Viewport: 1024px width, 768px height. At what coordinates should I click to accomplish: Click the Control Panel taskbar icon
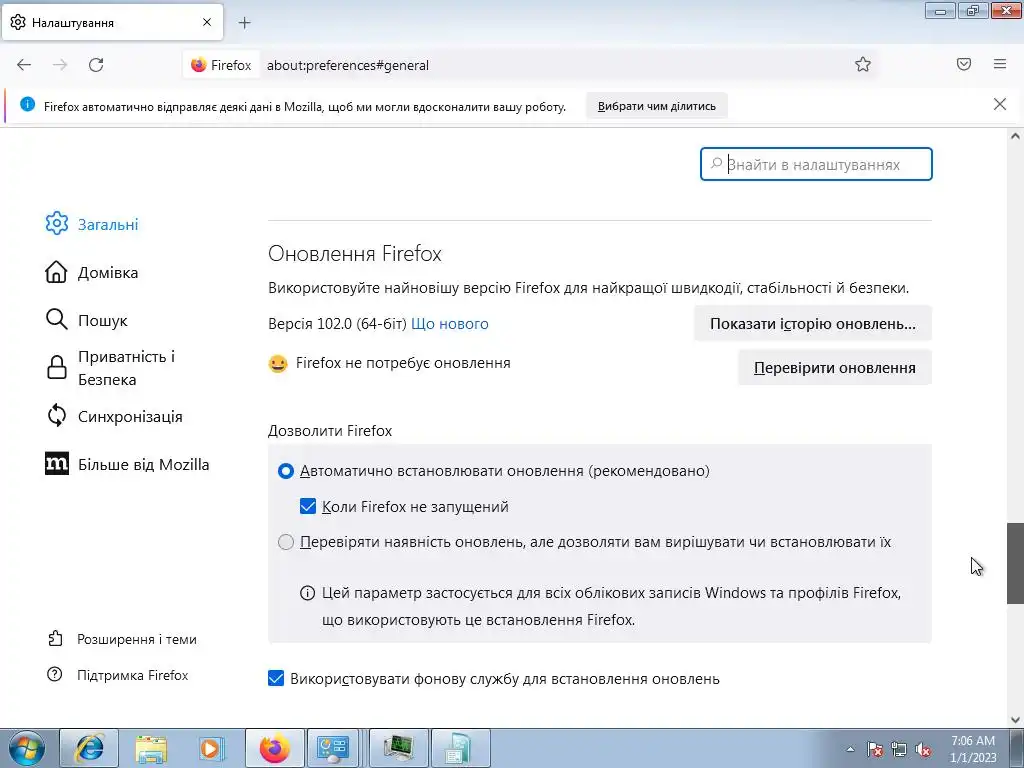[333, 748]
